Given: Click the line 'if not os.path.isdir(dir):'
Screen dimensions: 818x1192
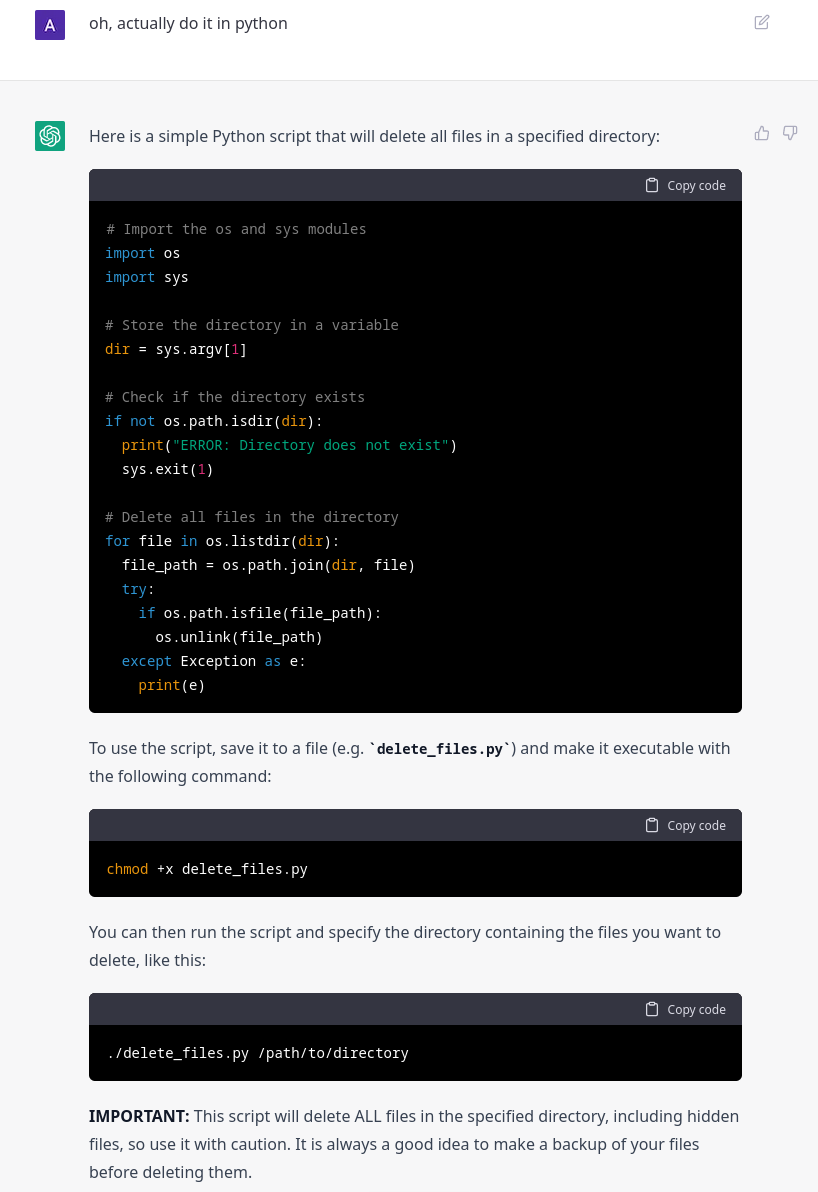Looking at the screenshot, I should (214, 421).
